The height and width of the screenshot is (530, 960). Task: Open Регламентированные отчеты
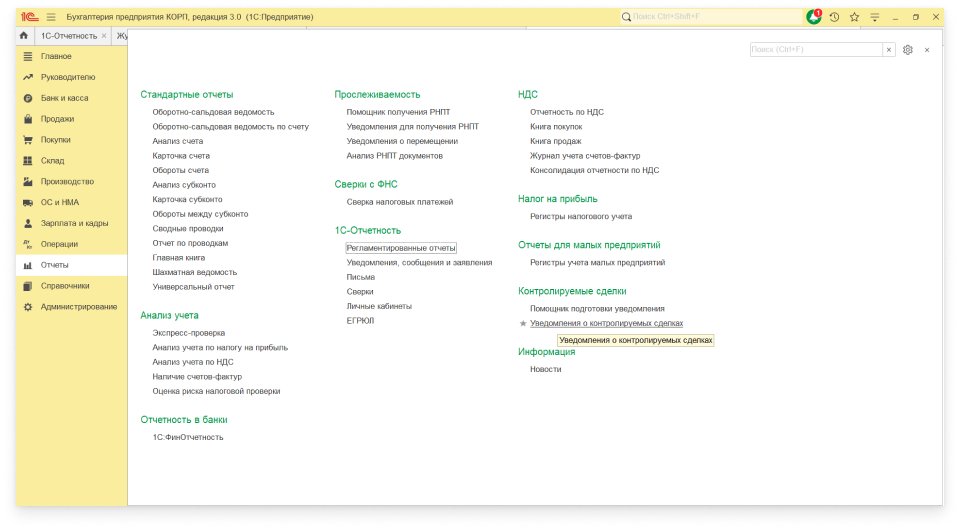coord(401,248)
